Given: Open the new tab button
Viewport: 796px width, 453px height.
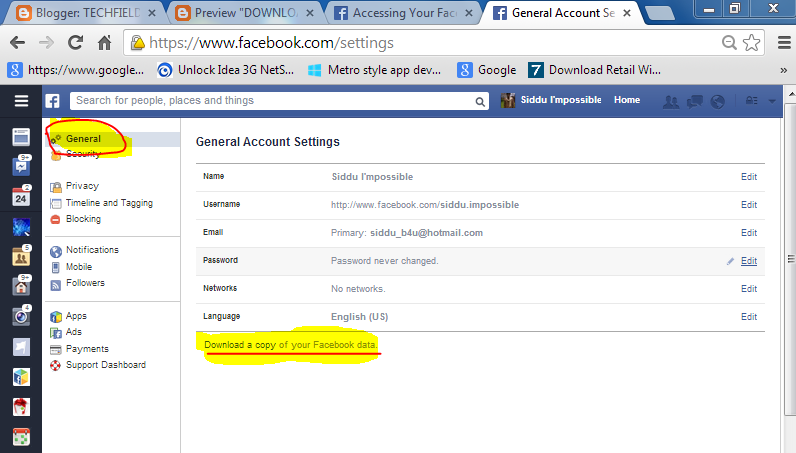Looking at the screenshot, I should click(x=659, y=14).
